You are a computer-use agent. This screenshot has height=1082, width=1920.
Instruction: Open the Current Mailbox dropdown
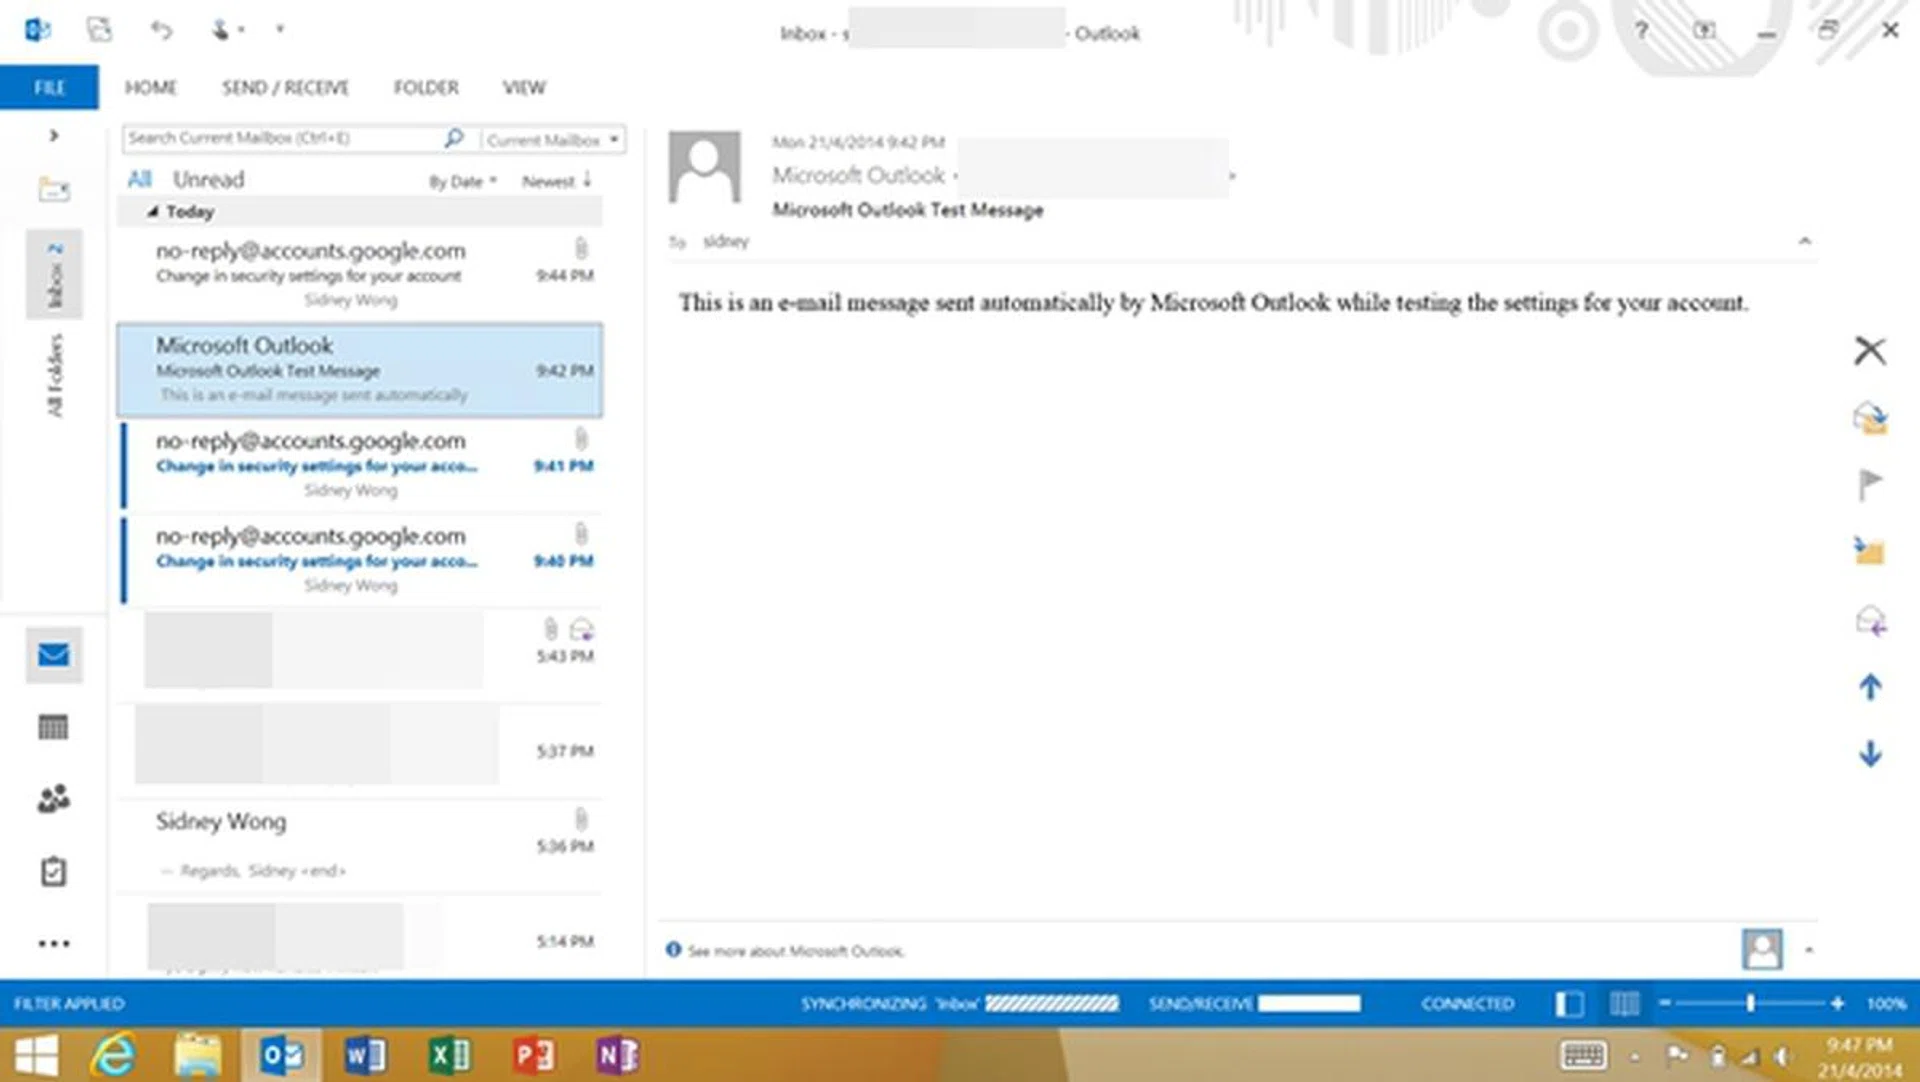click(x=551, y=139)
